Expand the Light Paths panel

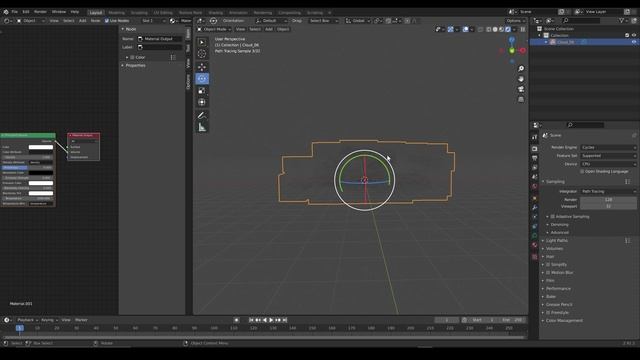tap(557, 240)
